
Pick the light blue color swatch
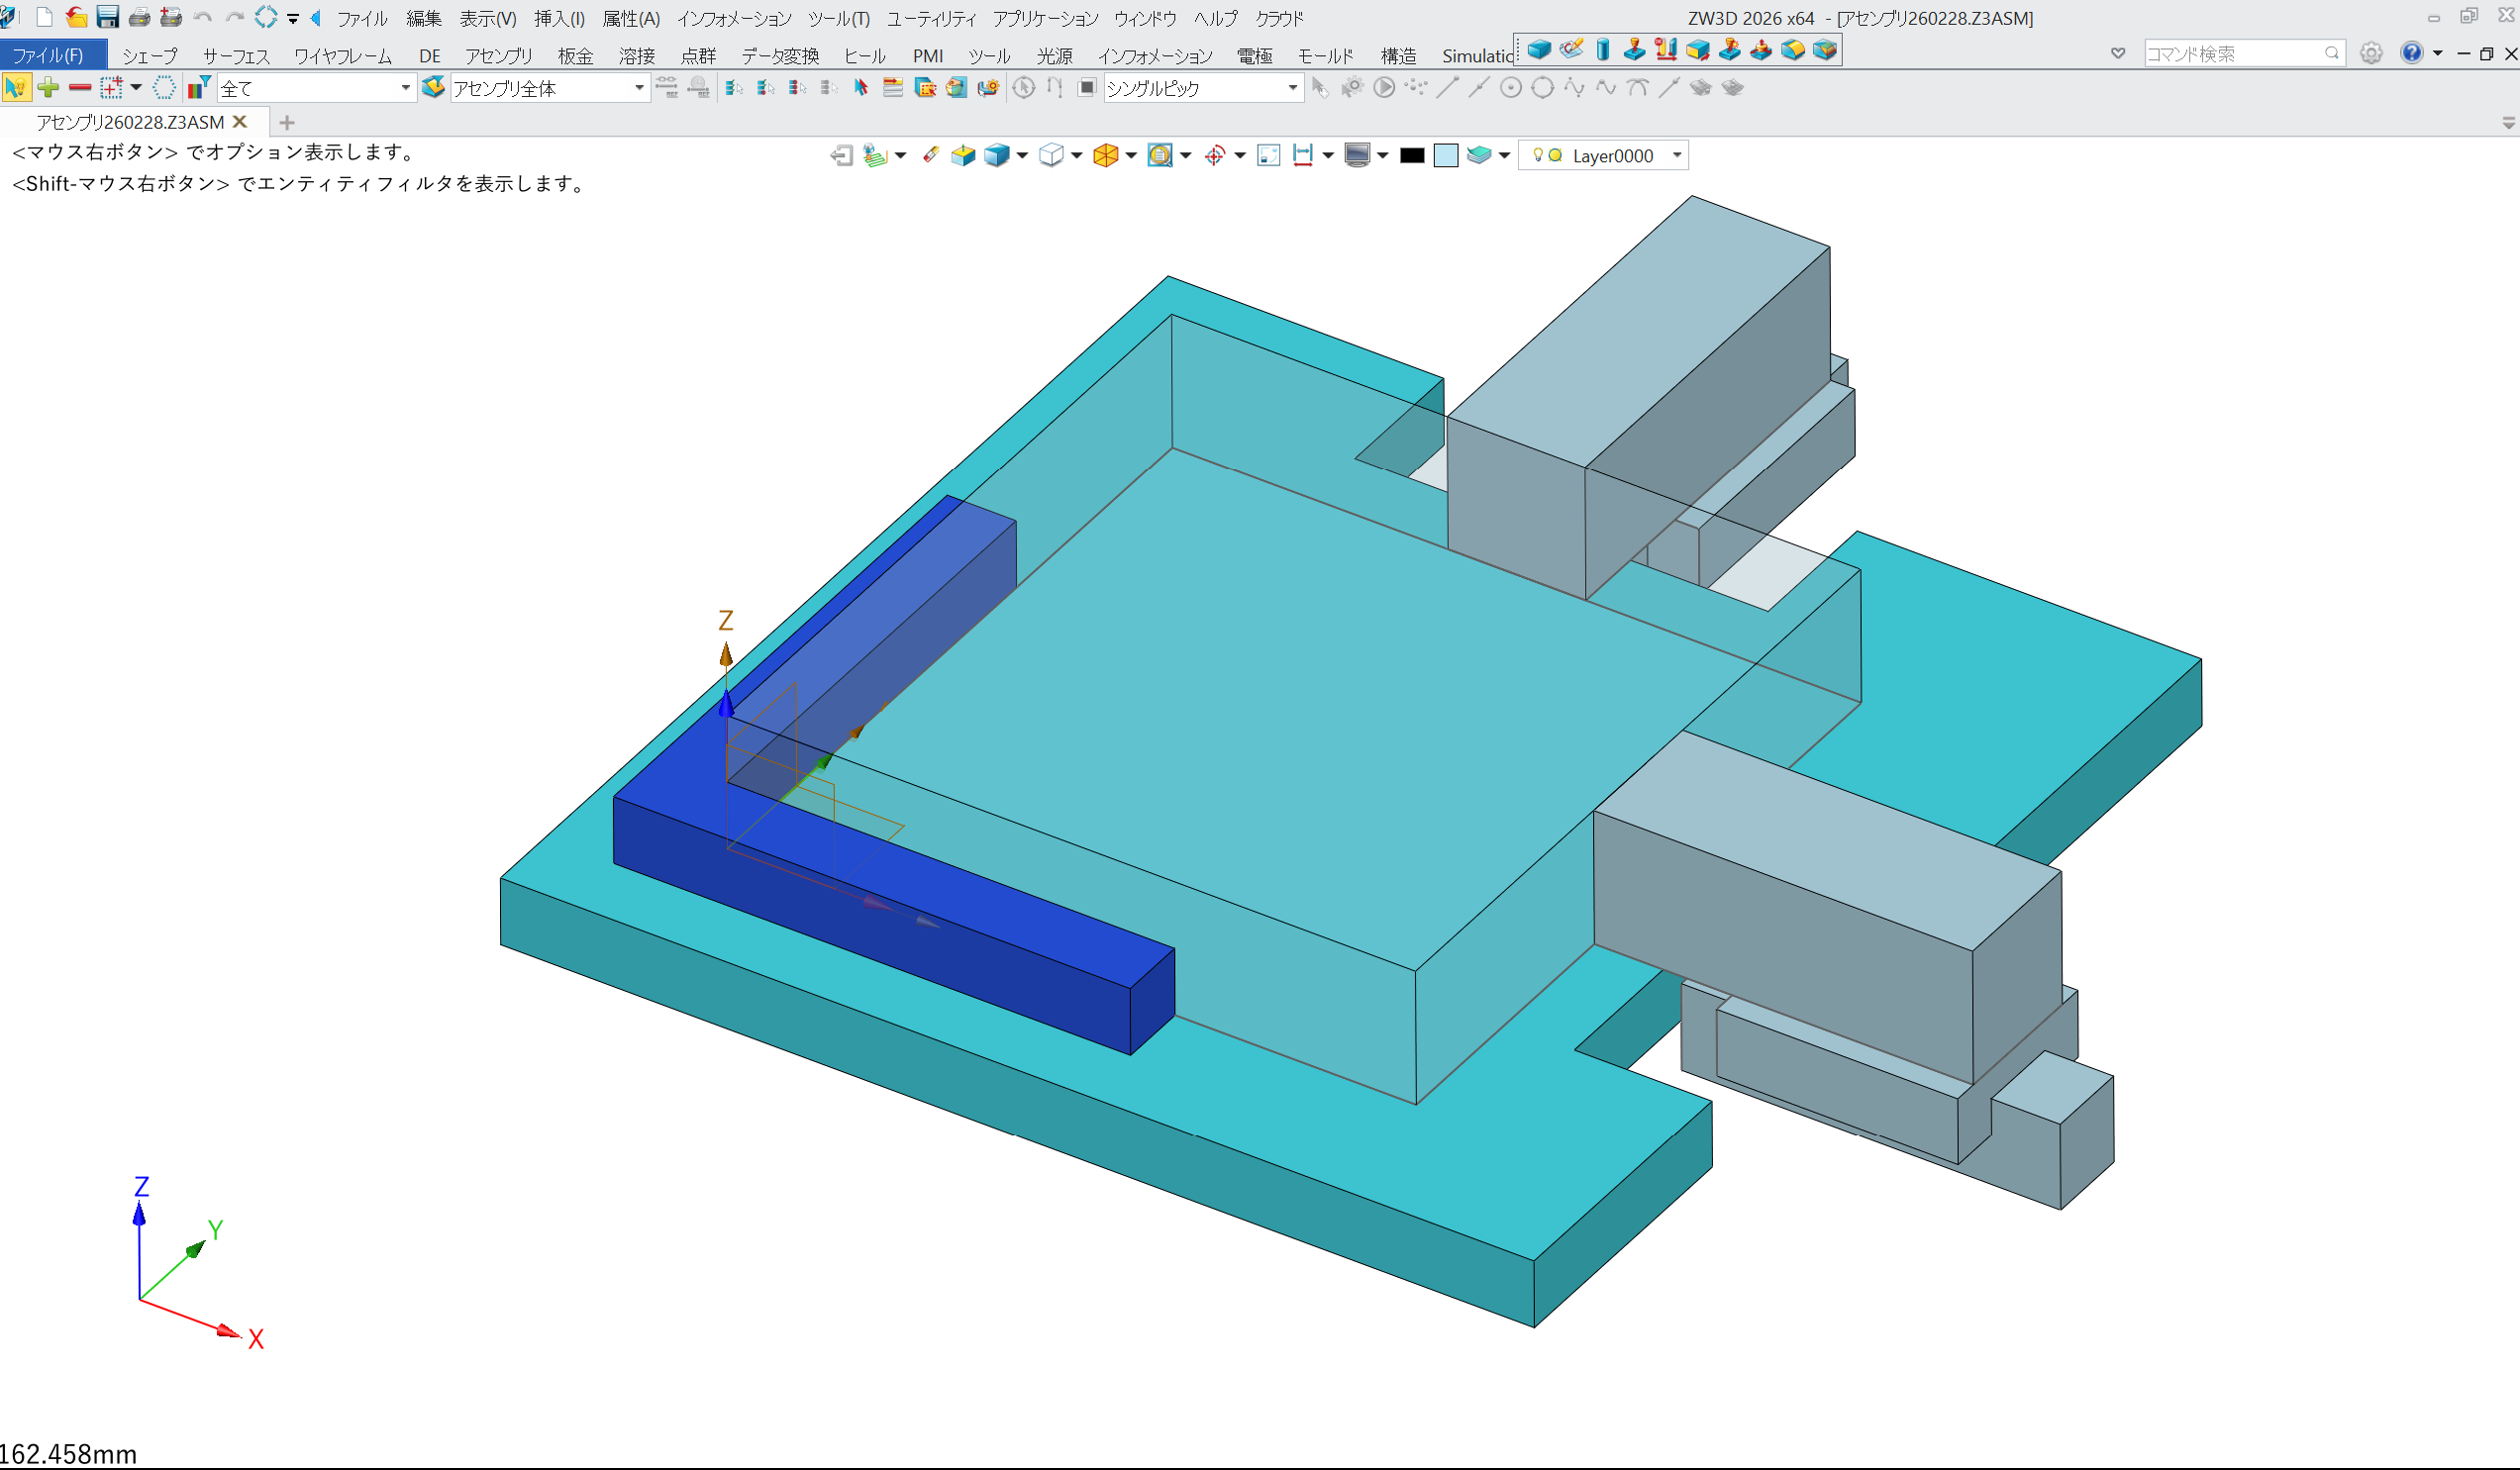pos(1446,155)
